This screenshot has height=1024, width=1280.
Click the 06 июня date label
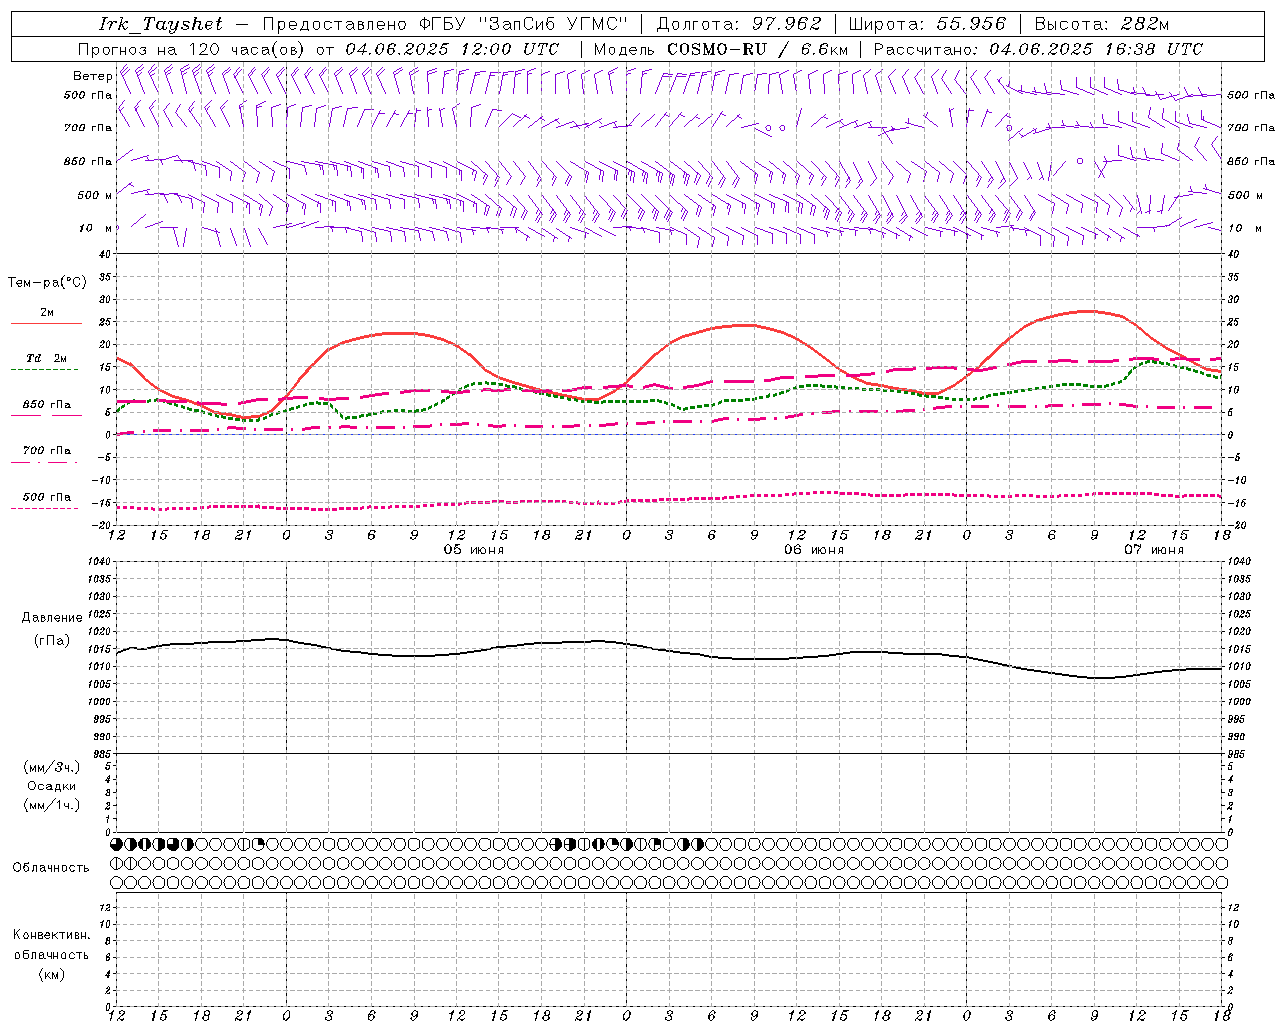814,550
